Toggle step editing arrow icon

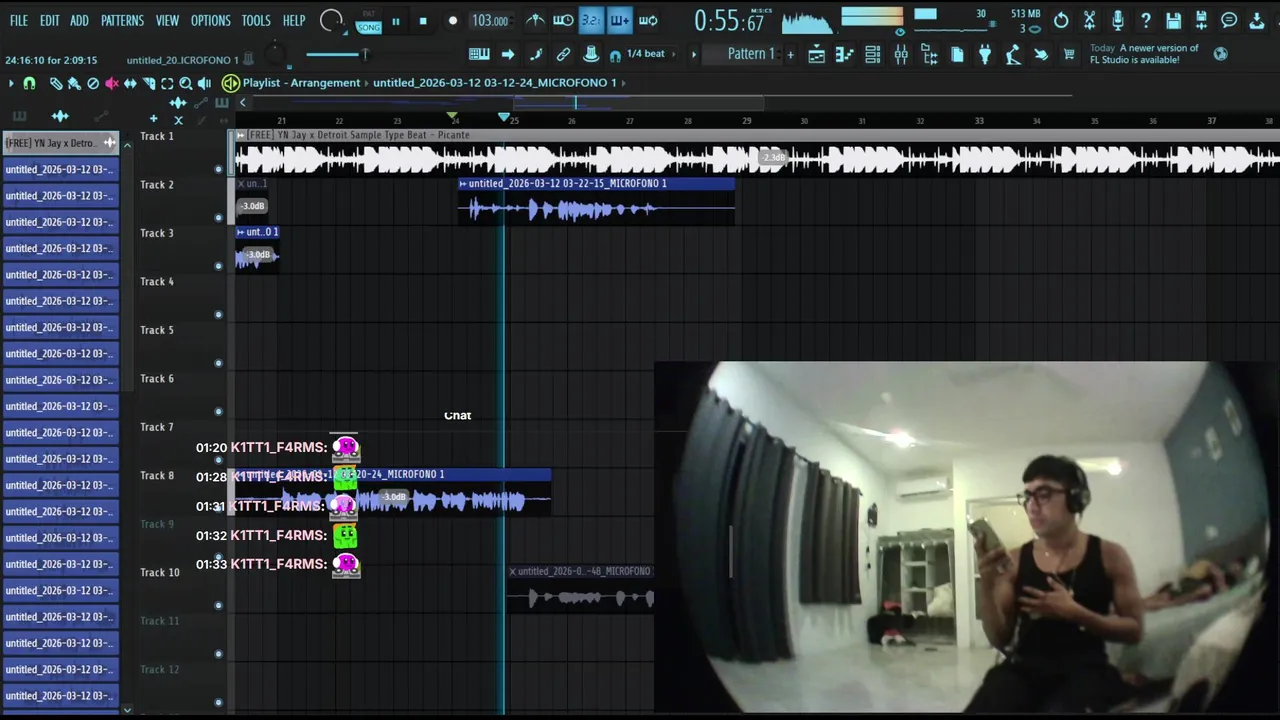coord(507,54)
